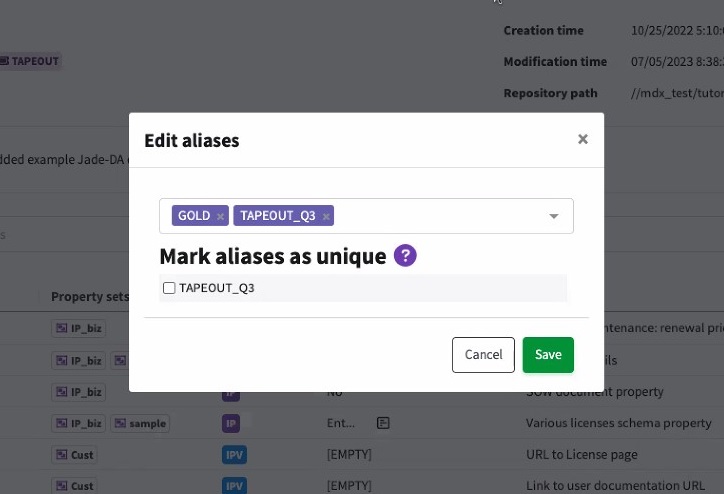Open the note icon beside 'Ent...' value
This screenshot has width=724, height=494.
pyautogui.click(x=383, y=423)
